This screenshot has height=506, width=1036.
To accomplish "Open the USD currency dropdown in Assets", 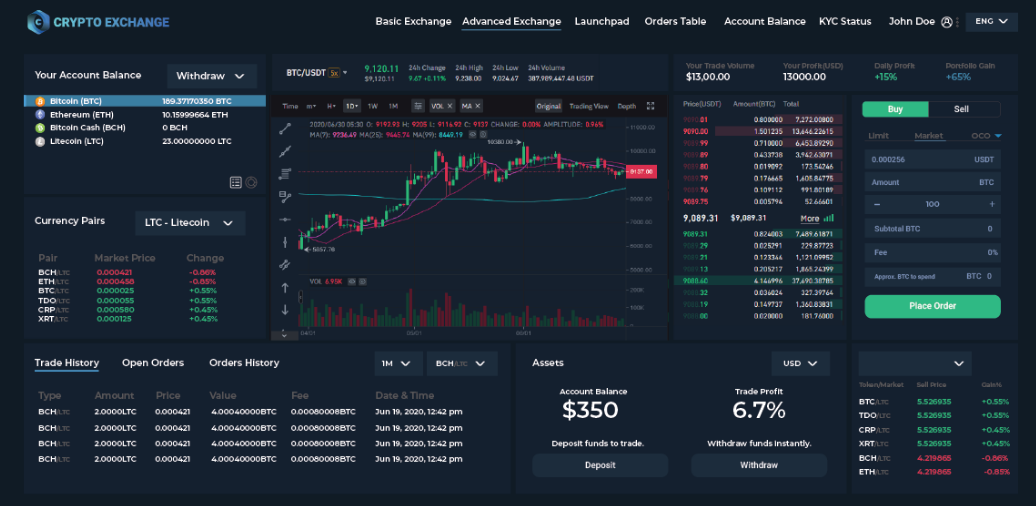I will 800,363.
